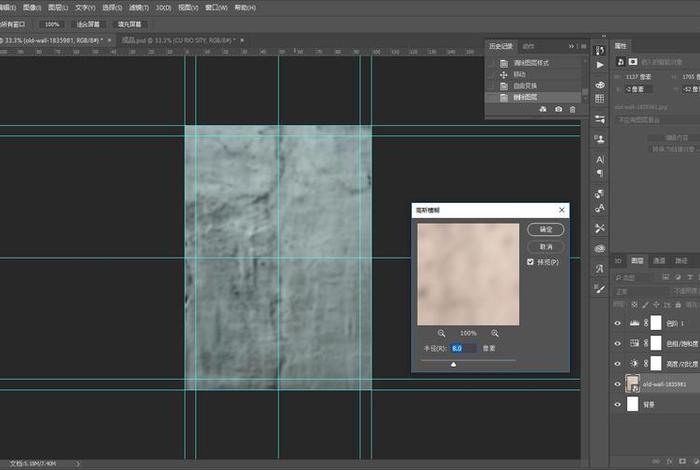Open the layer filter type dropdown
Image resolution: width=700 pixels, height=470 pixels.
tap(634, 278)
